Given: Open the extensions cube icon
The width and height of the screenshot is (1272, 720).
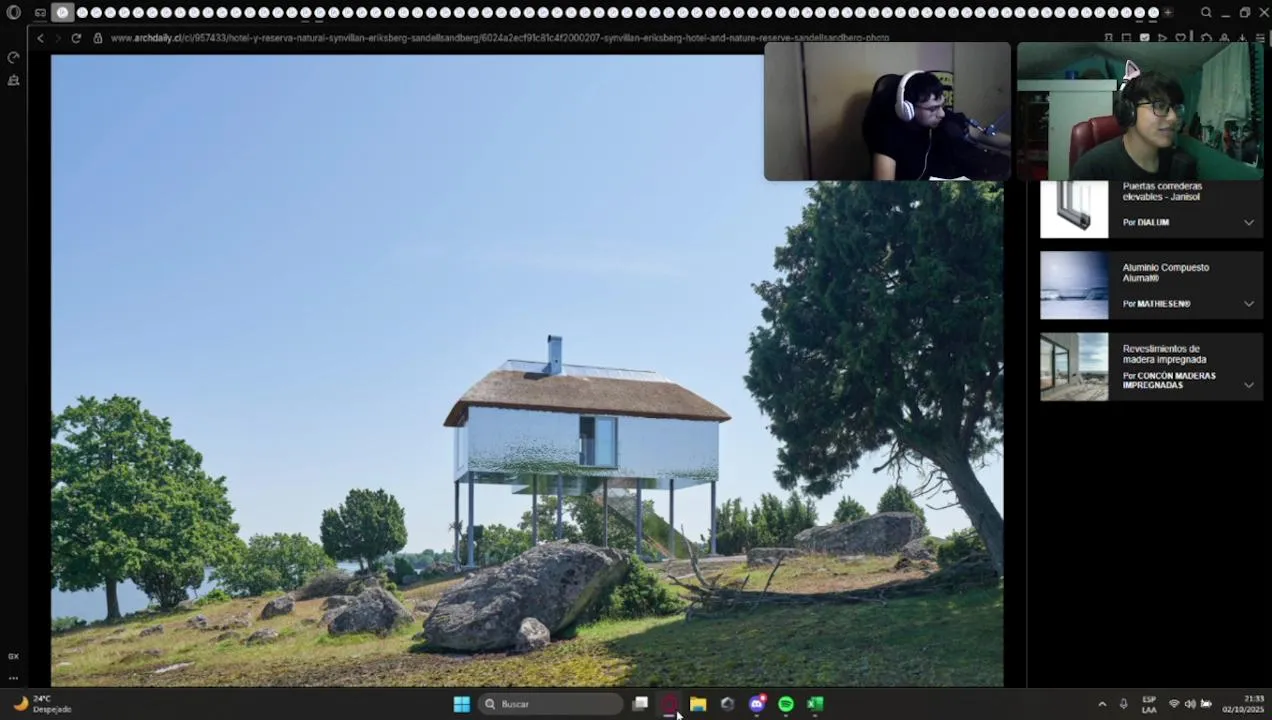Looking at the screenshot, I should tap(1206, 38).
